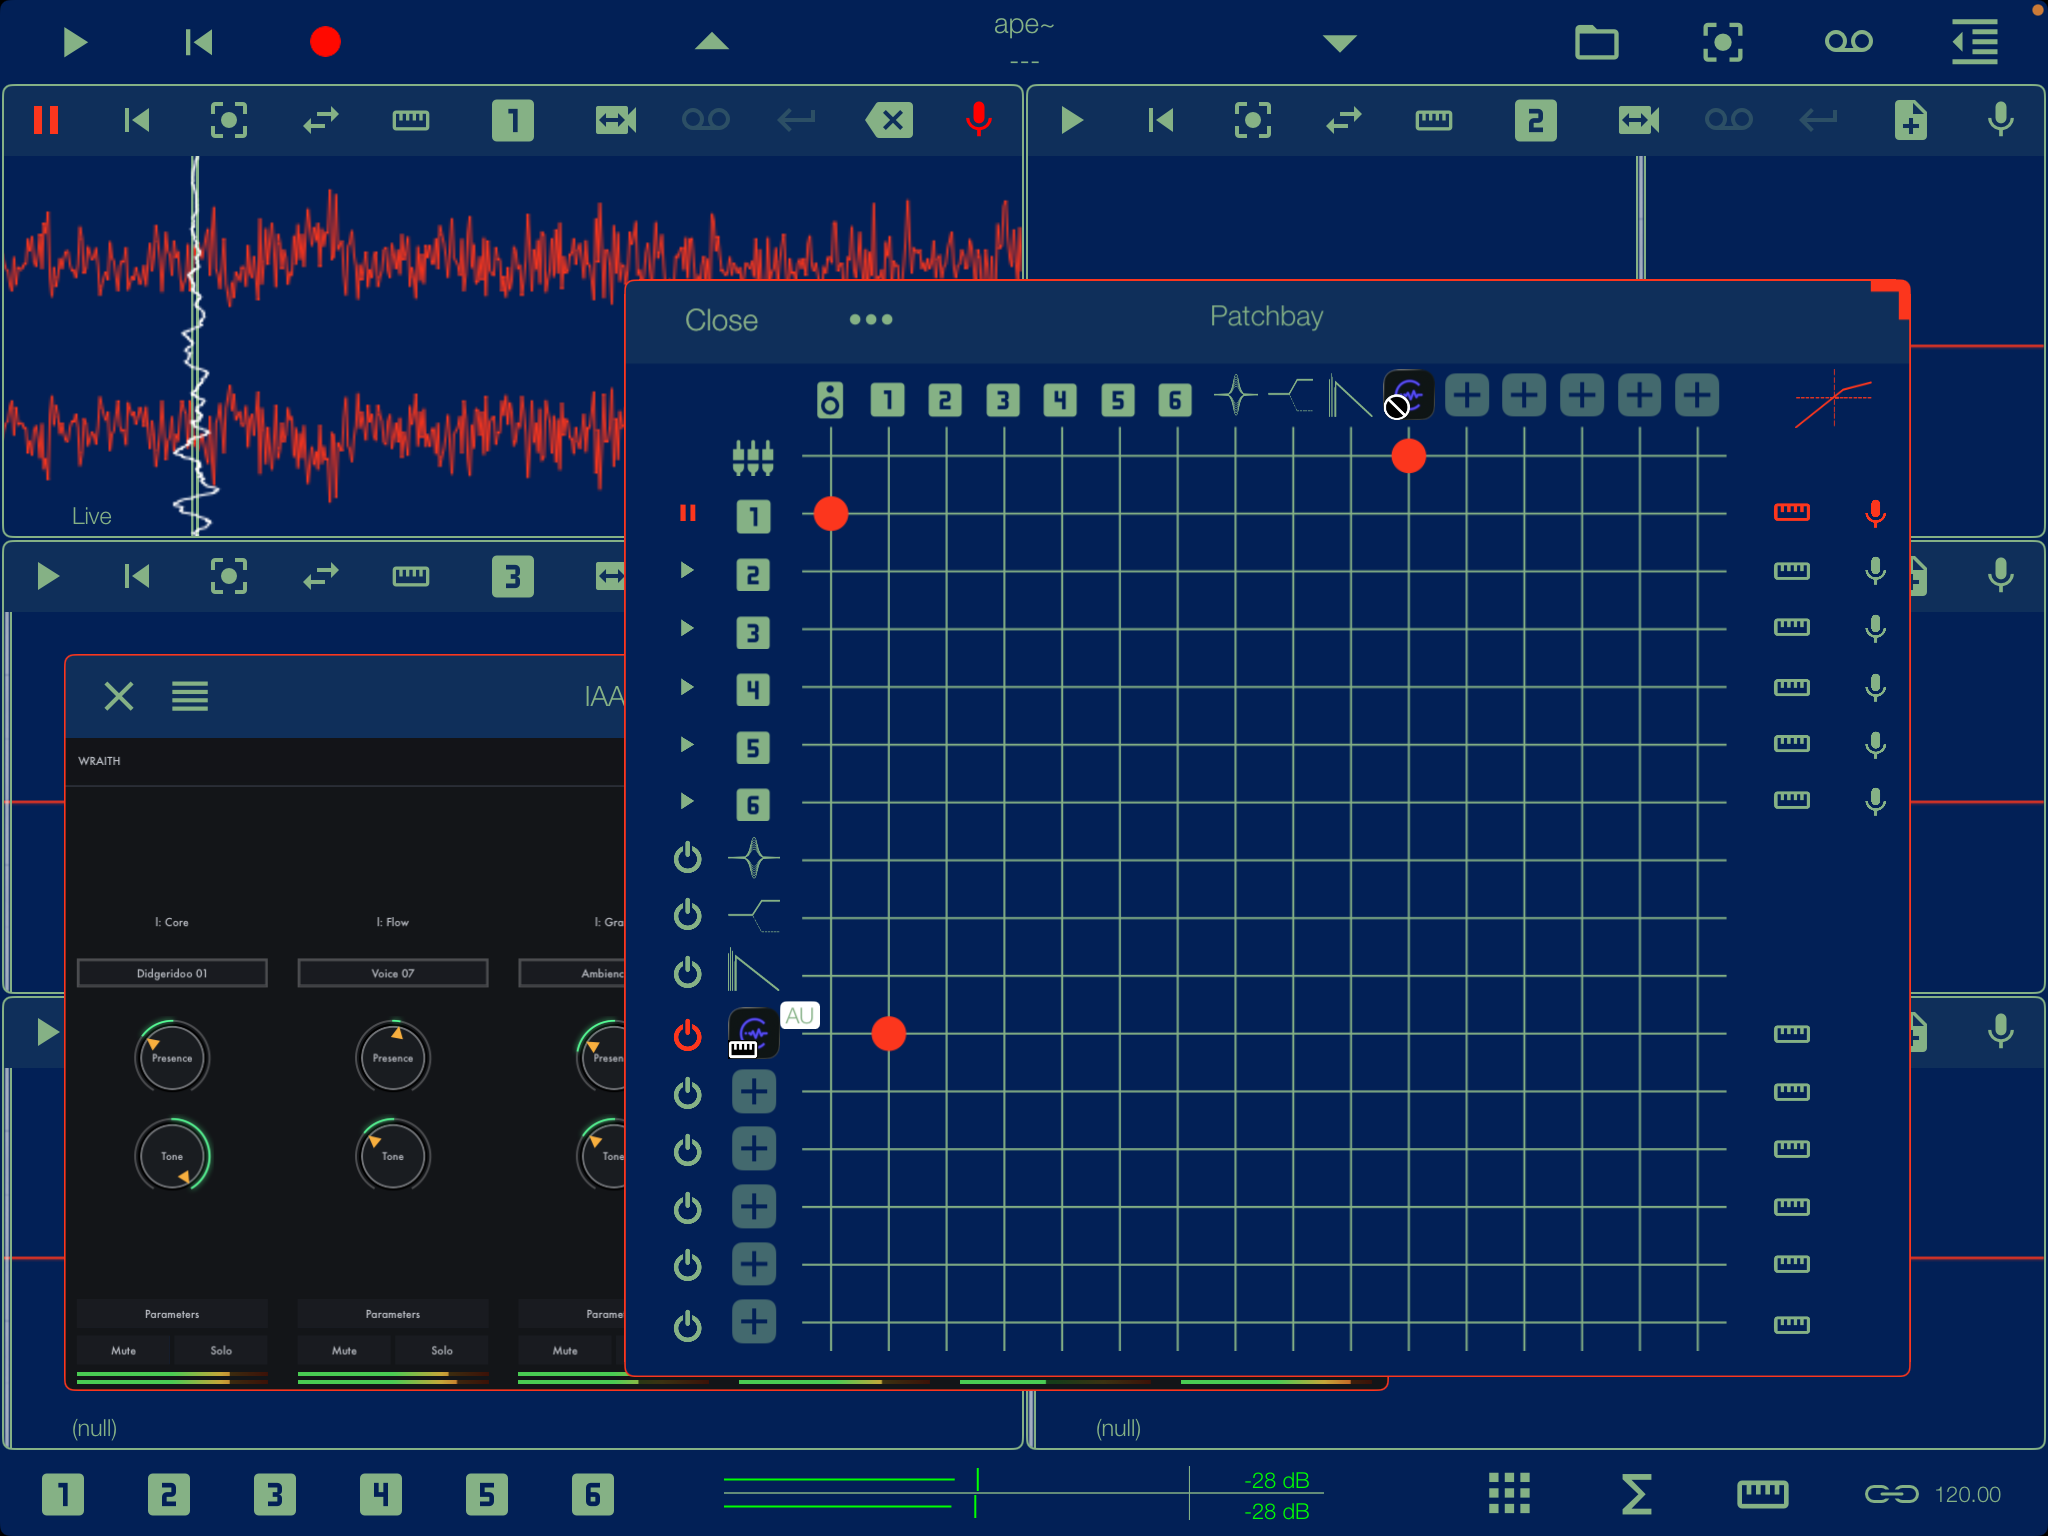The height and width of the screenshot is (1536, 2048).
Task: Open the Patchbay red curve graph icon
Action: tap(1833, 398)
